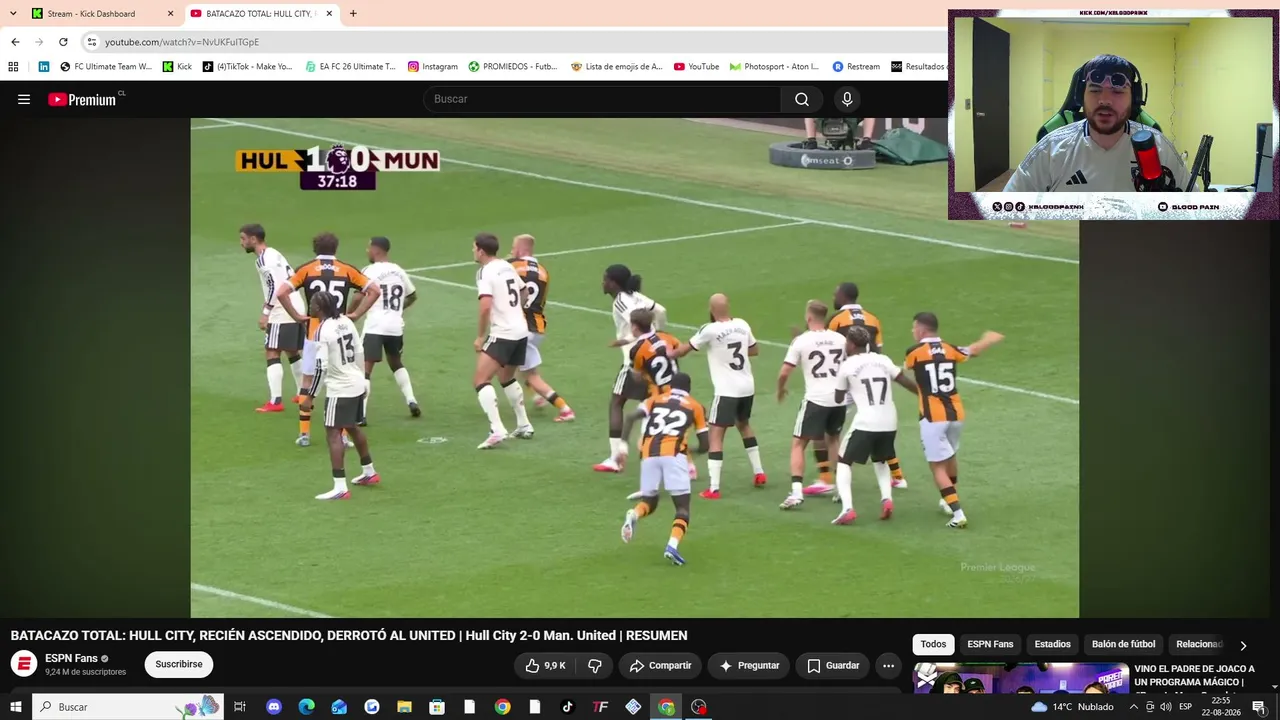Go back in the browser
This screenshot has height=720, width=1280.
click(15, 42)
